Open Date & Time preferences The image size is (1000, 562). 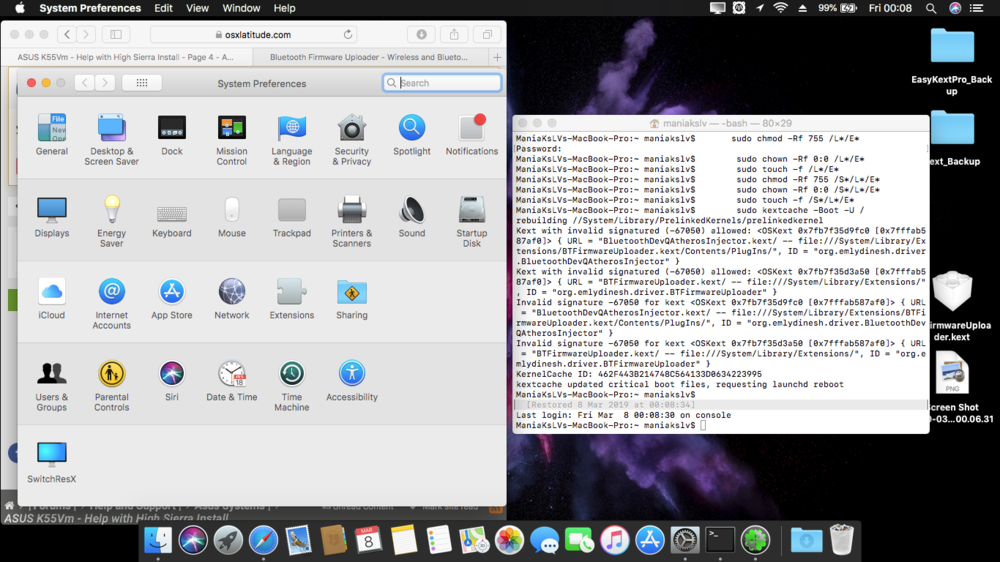click(x=232, y=381)
